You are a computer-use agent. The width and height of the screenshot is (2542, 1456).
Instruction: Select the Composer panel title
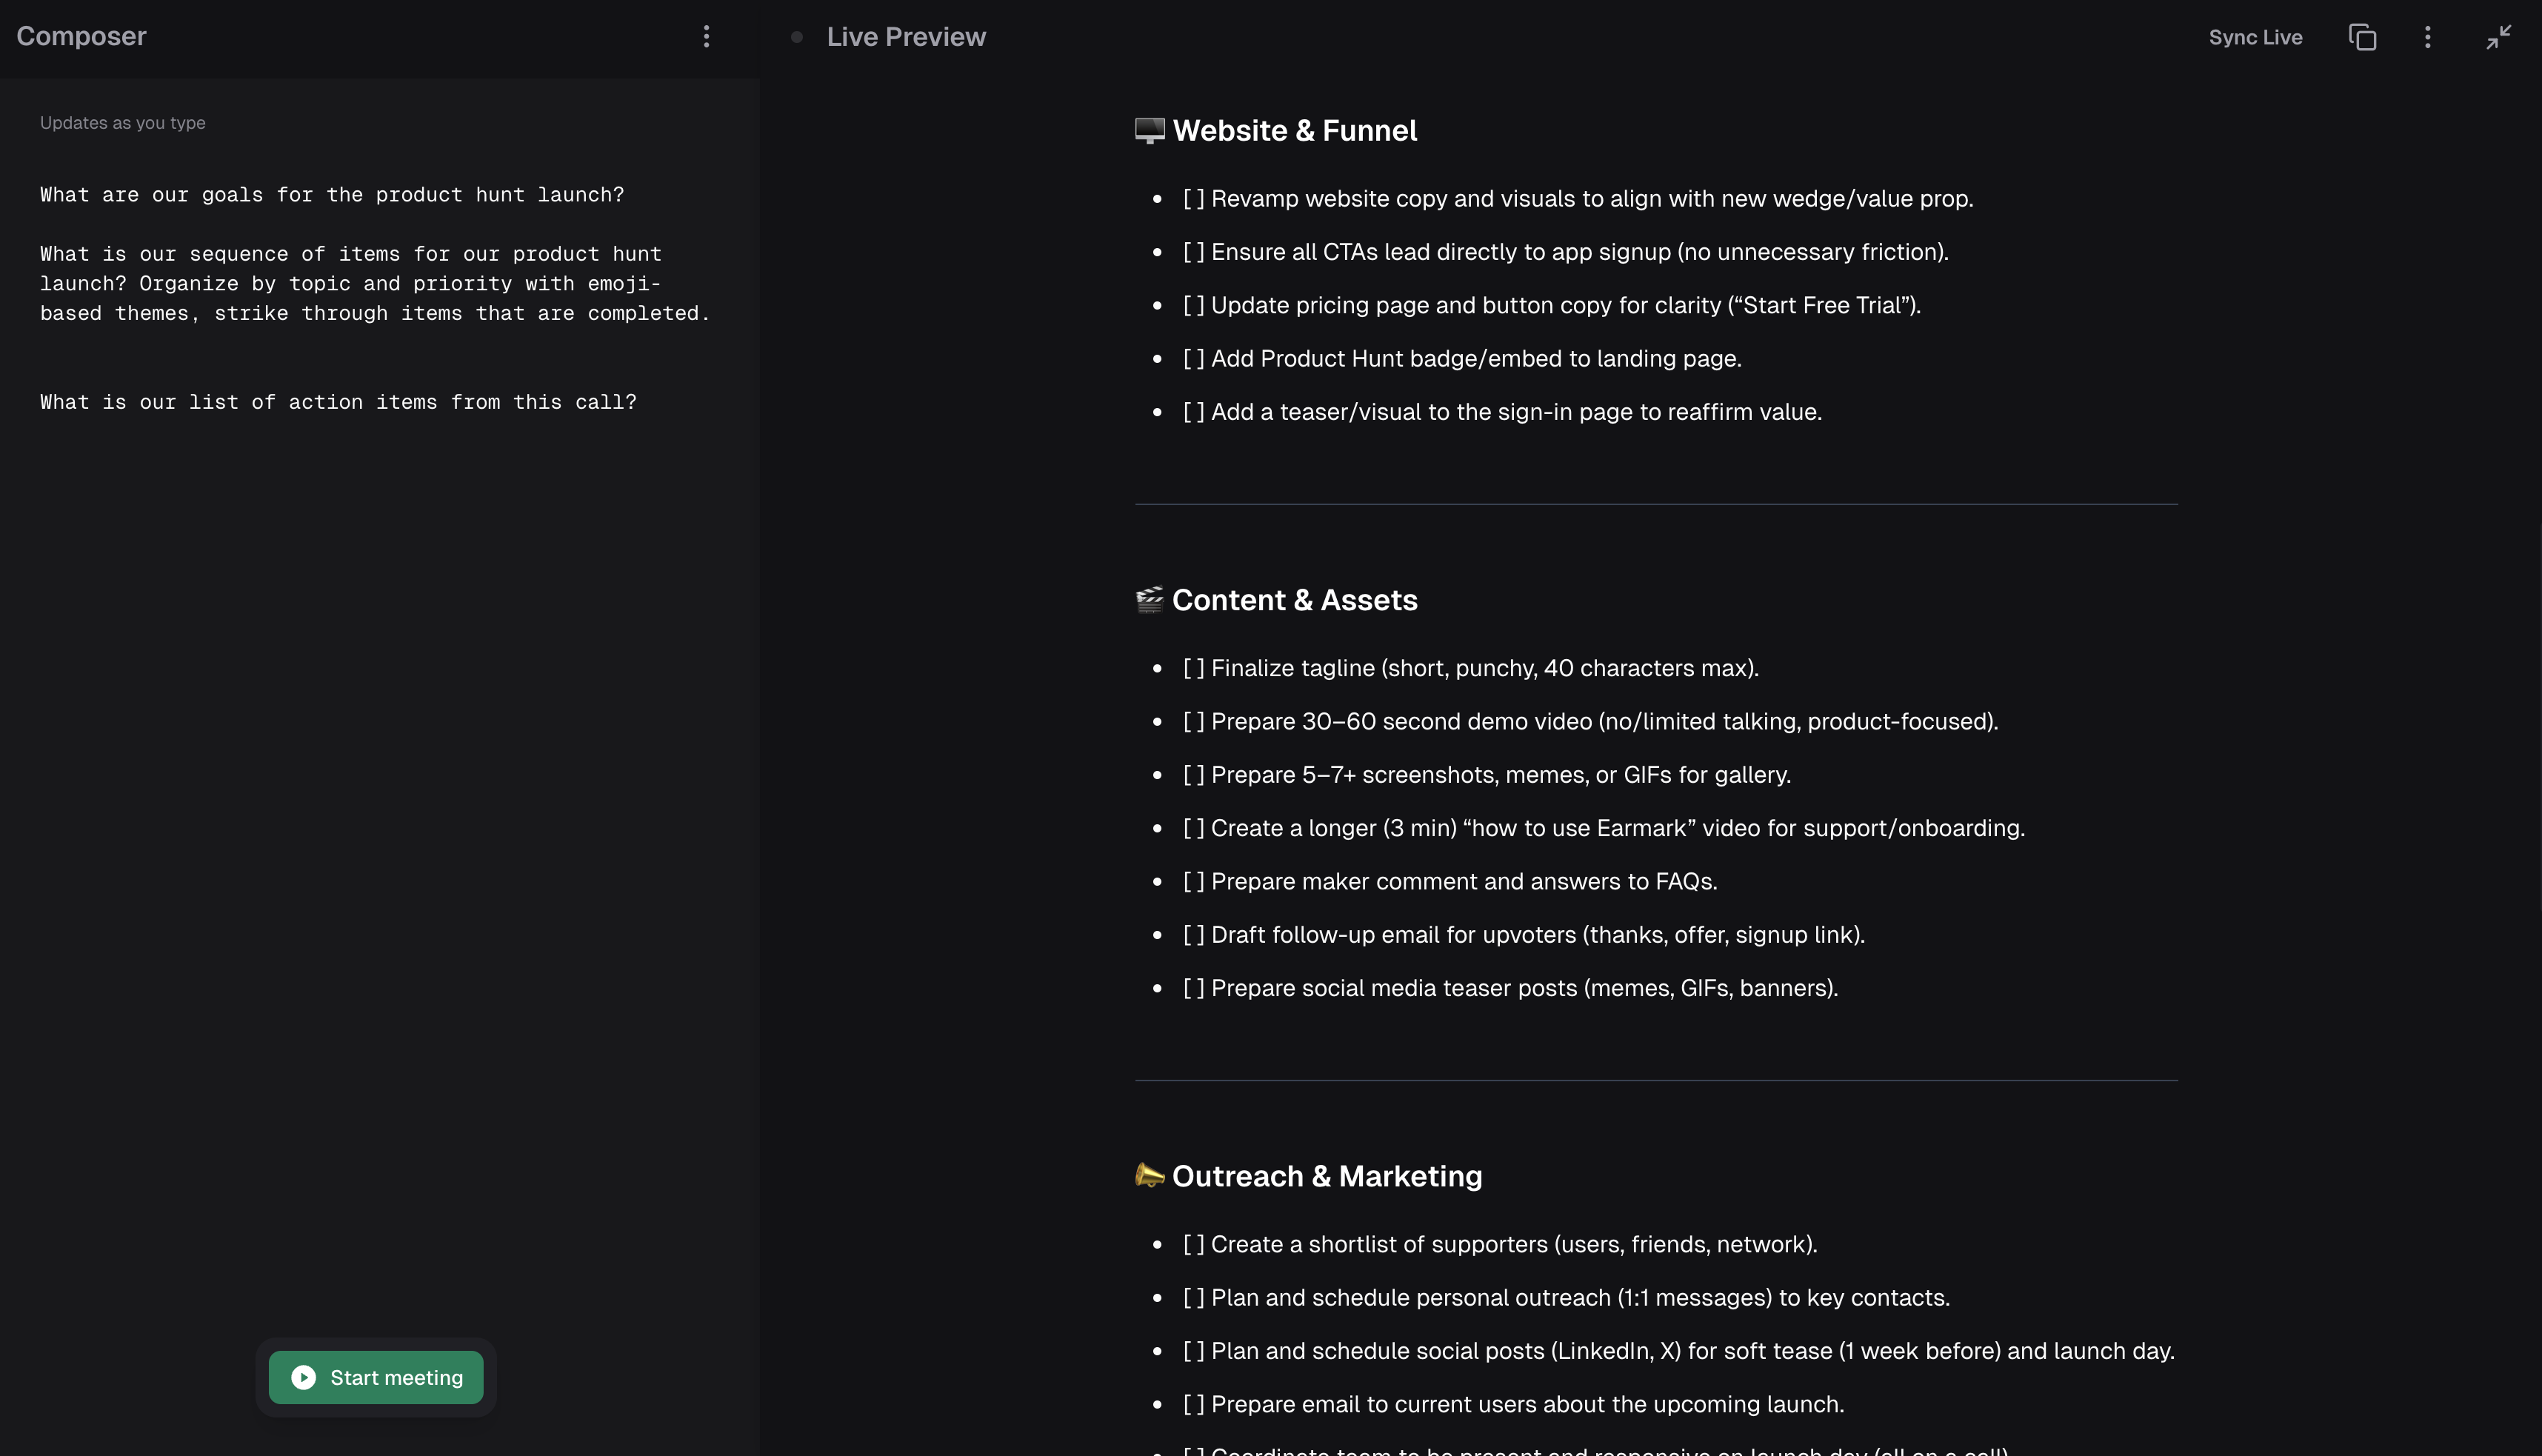[81, 36]
